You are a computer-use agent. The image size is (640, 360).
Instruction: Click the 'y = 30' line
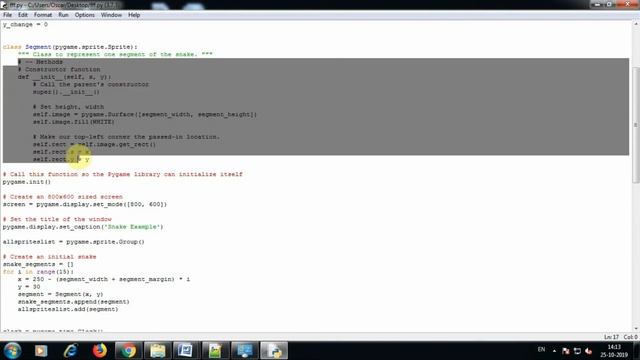(x=29, y=287)
